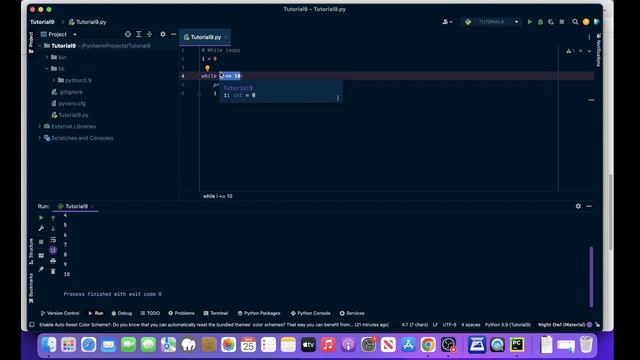Screen dimensions: 640x360
Task: Collapse all in the Project panel
Action: (149, 34)
